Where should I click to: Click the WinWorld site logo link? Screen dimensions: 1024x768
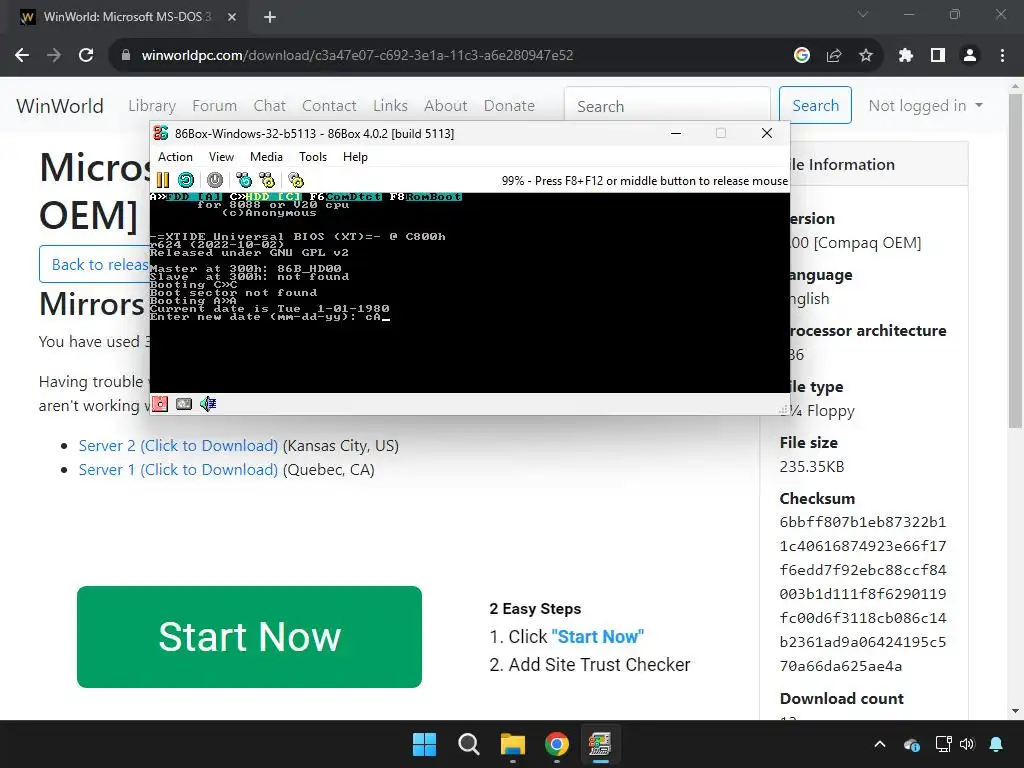click(x=60, y=106)
